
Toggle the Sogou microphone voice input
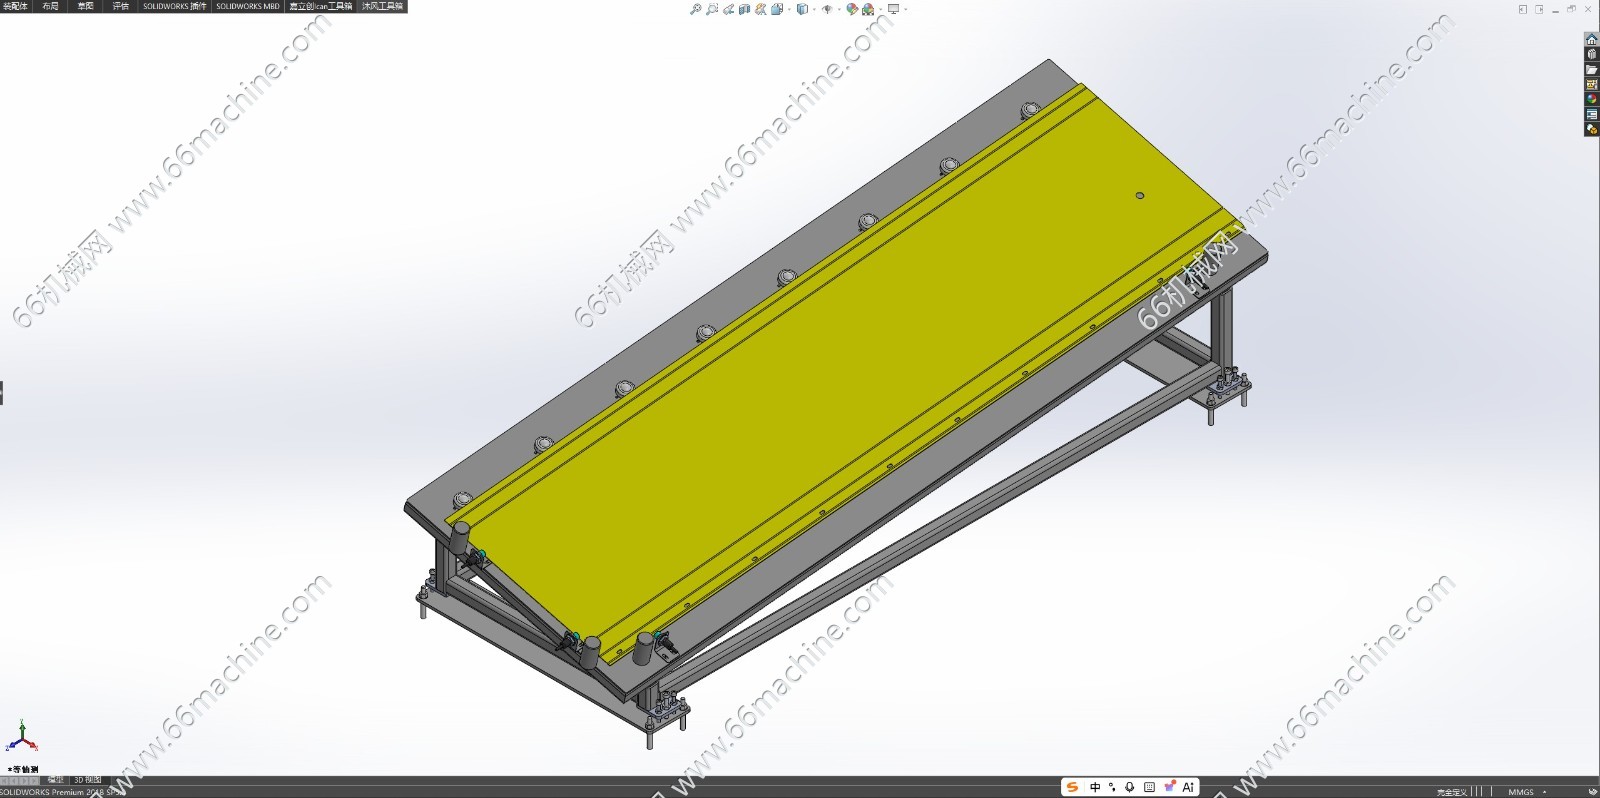(1130, 787)
